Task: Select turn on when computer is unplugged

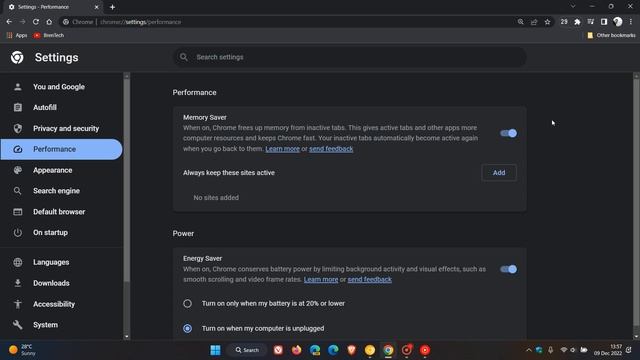Action: 187,329
